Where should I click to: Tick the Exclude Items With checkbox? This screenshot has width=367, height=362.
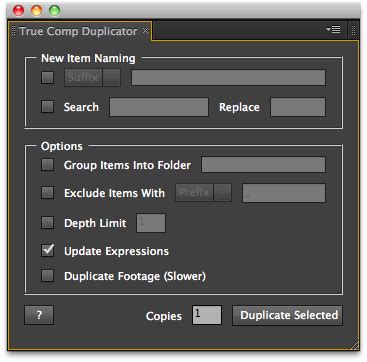click(x=47, y=193)
